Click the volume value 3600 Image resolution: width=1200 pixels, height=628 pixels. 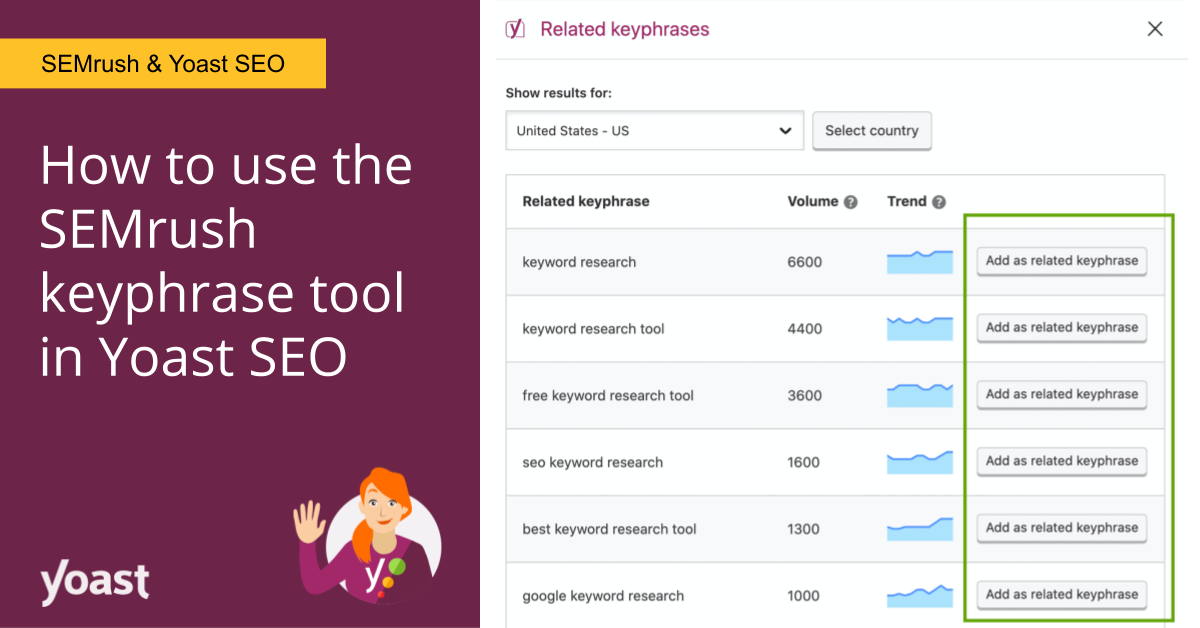click(x=804, y=396)
